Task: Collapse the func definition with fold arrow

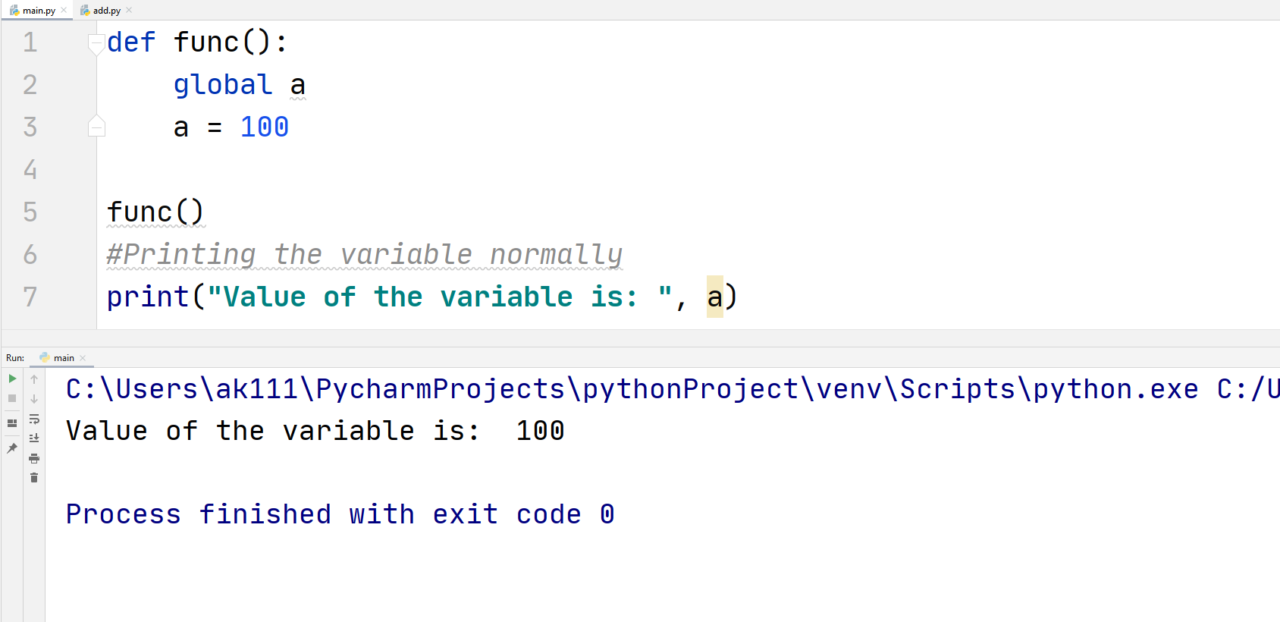Action: point(95,41)
